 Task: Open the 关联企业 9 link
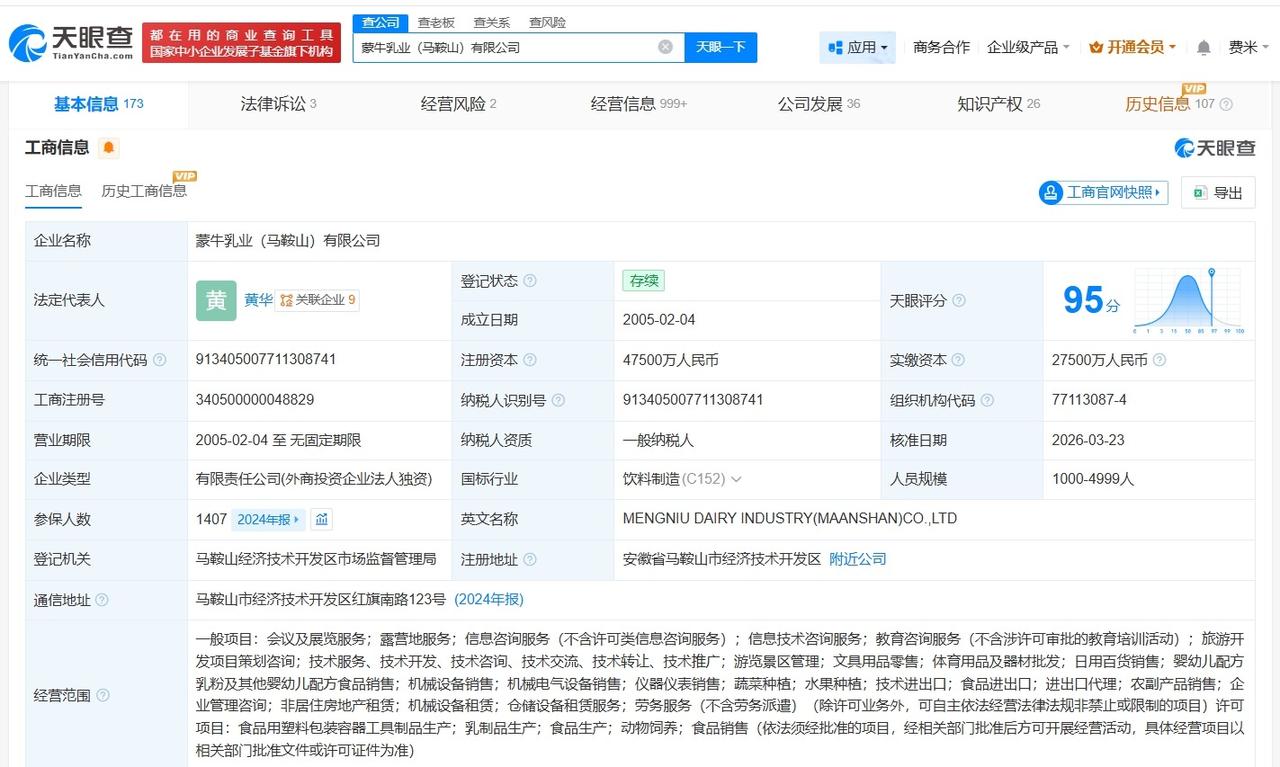coord(316,300)
